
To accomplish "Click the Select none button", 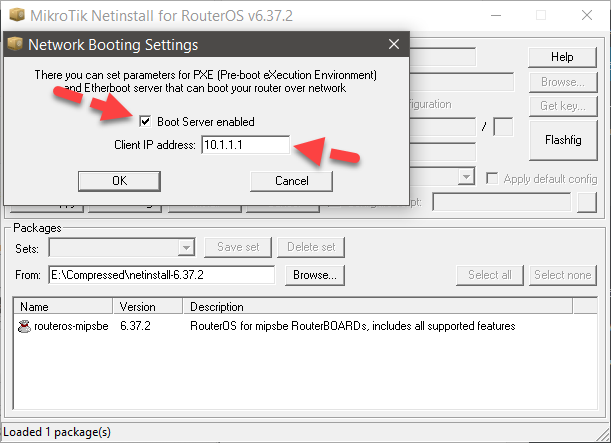I will (563, 275).
